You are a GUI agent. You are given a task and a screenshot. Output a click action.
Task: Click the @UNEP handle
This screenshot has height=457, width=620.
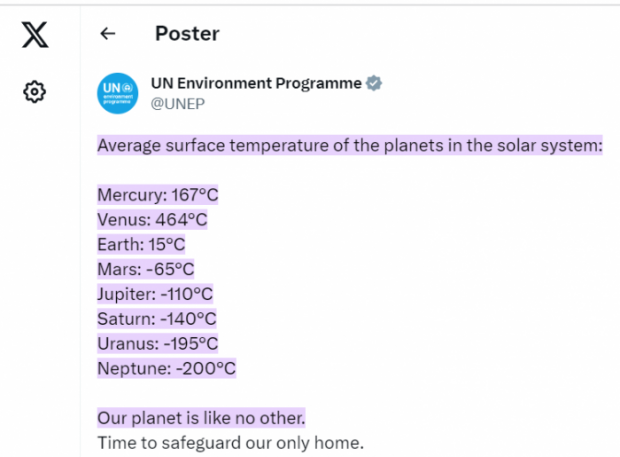pos(179,103)
